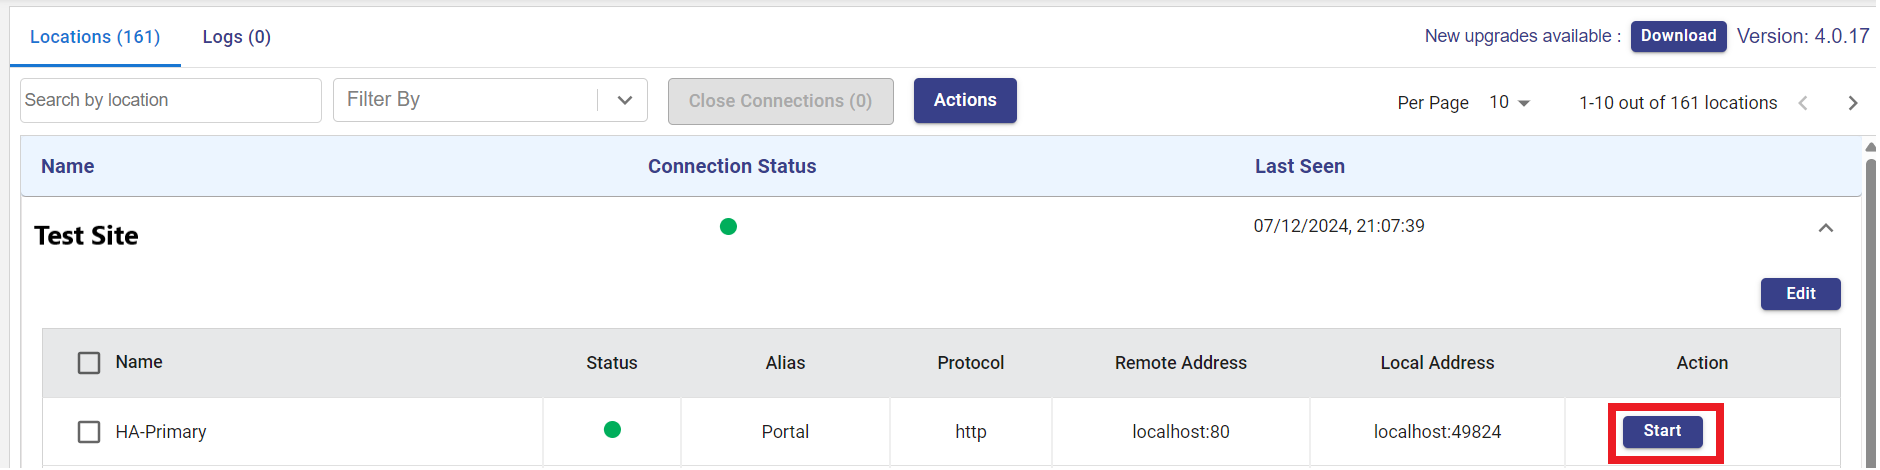
Task: Collapse the Test Site row
Action: tap(1825, 228)
